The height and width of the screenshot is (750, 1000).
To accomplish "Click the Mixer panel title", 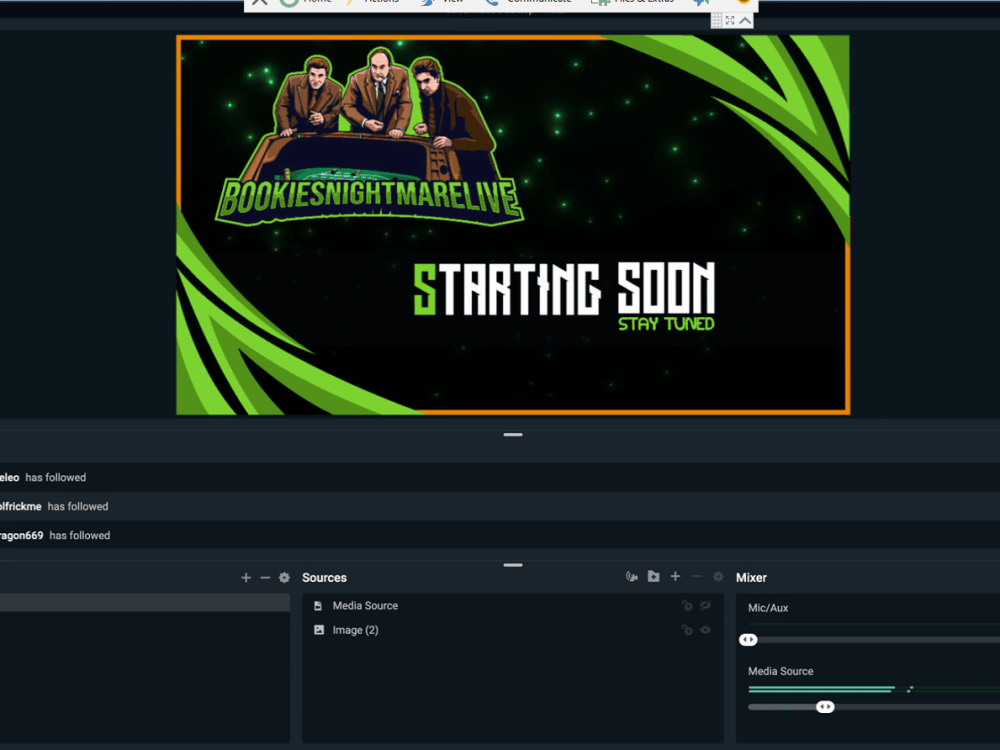I will pyautogui.click(x=751, y=578).
